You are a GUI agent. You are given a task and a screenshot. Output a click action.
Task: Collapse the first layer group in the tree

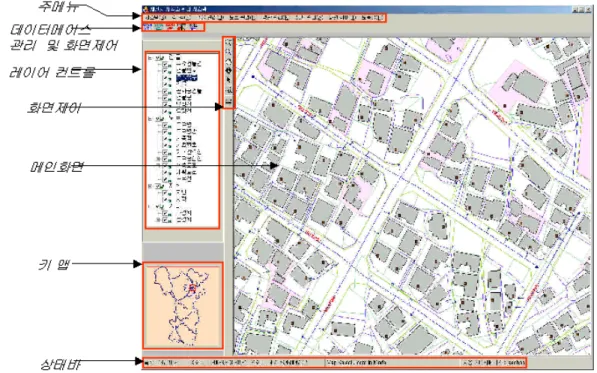pos(149,59)
